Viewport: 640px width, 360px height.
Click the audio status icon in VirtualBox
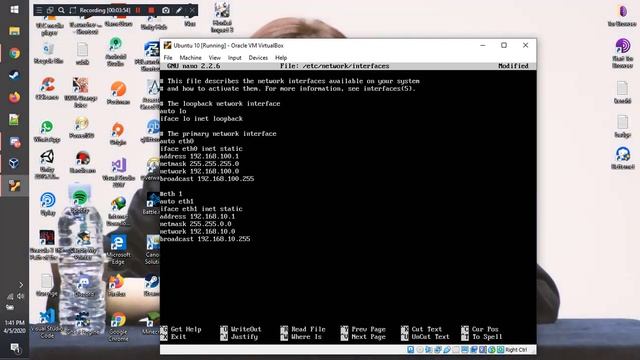(429, 350)
